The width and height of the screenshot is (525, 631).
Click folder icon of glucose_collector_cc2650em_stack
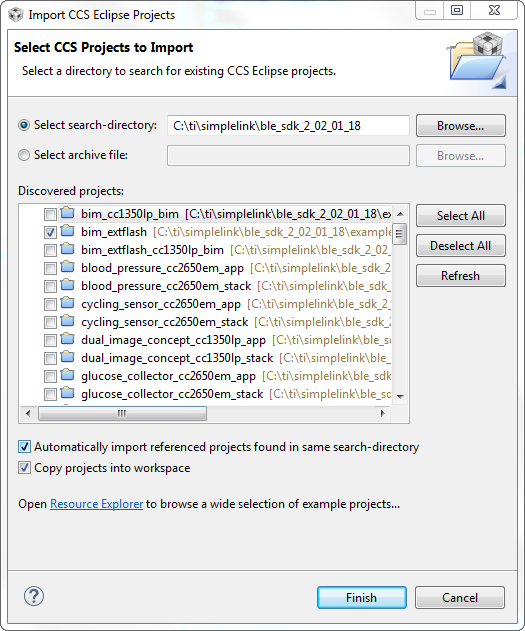[67, 393]
